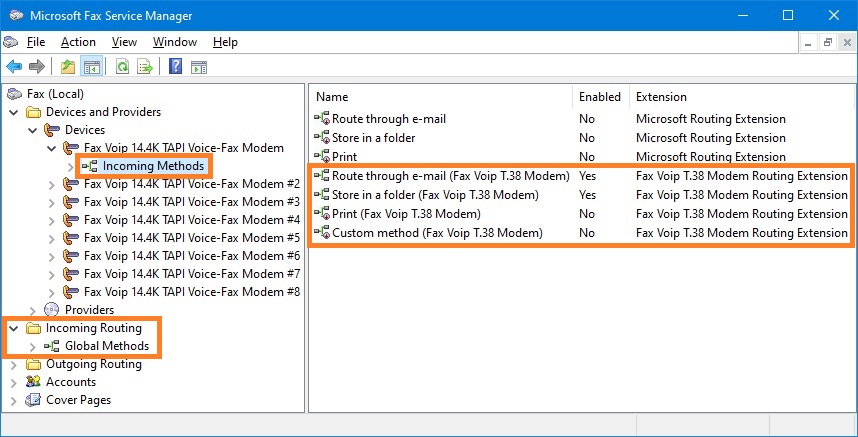Select the Microsoft Print method row name
This screenshot has width=858, height=437.
click(344, 157)
